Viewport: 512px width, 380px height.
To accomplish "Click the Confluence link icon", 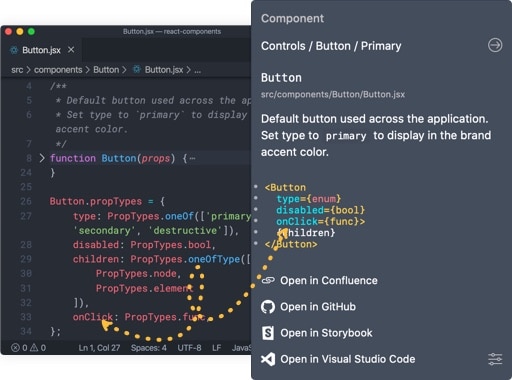I will pos(268,280).
